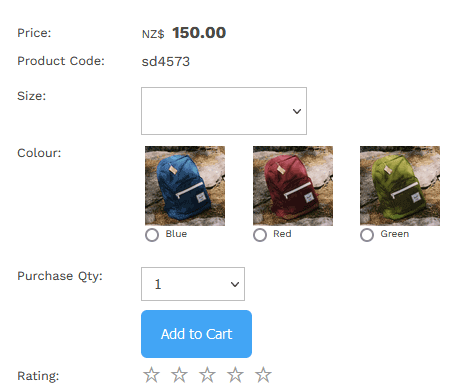Screen dimensions: 456x383
Task: Click the Red colour label text
Action: point(282,234)
